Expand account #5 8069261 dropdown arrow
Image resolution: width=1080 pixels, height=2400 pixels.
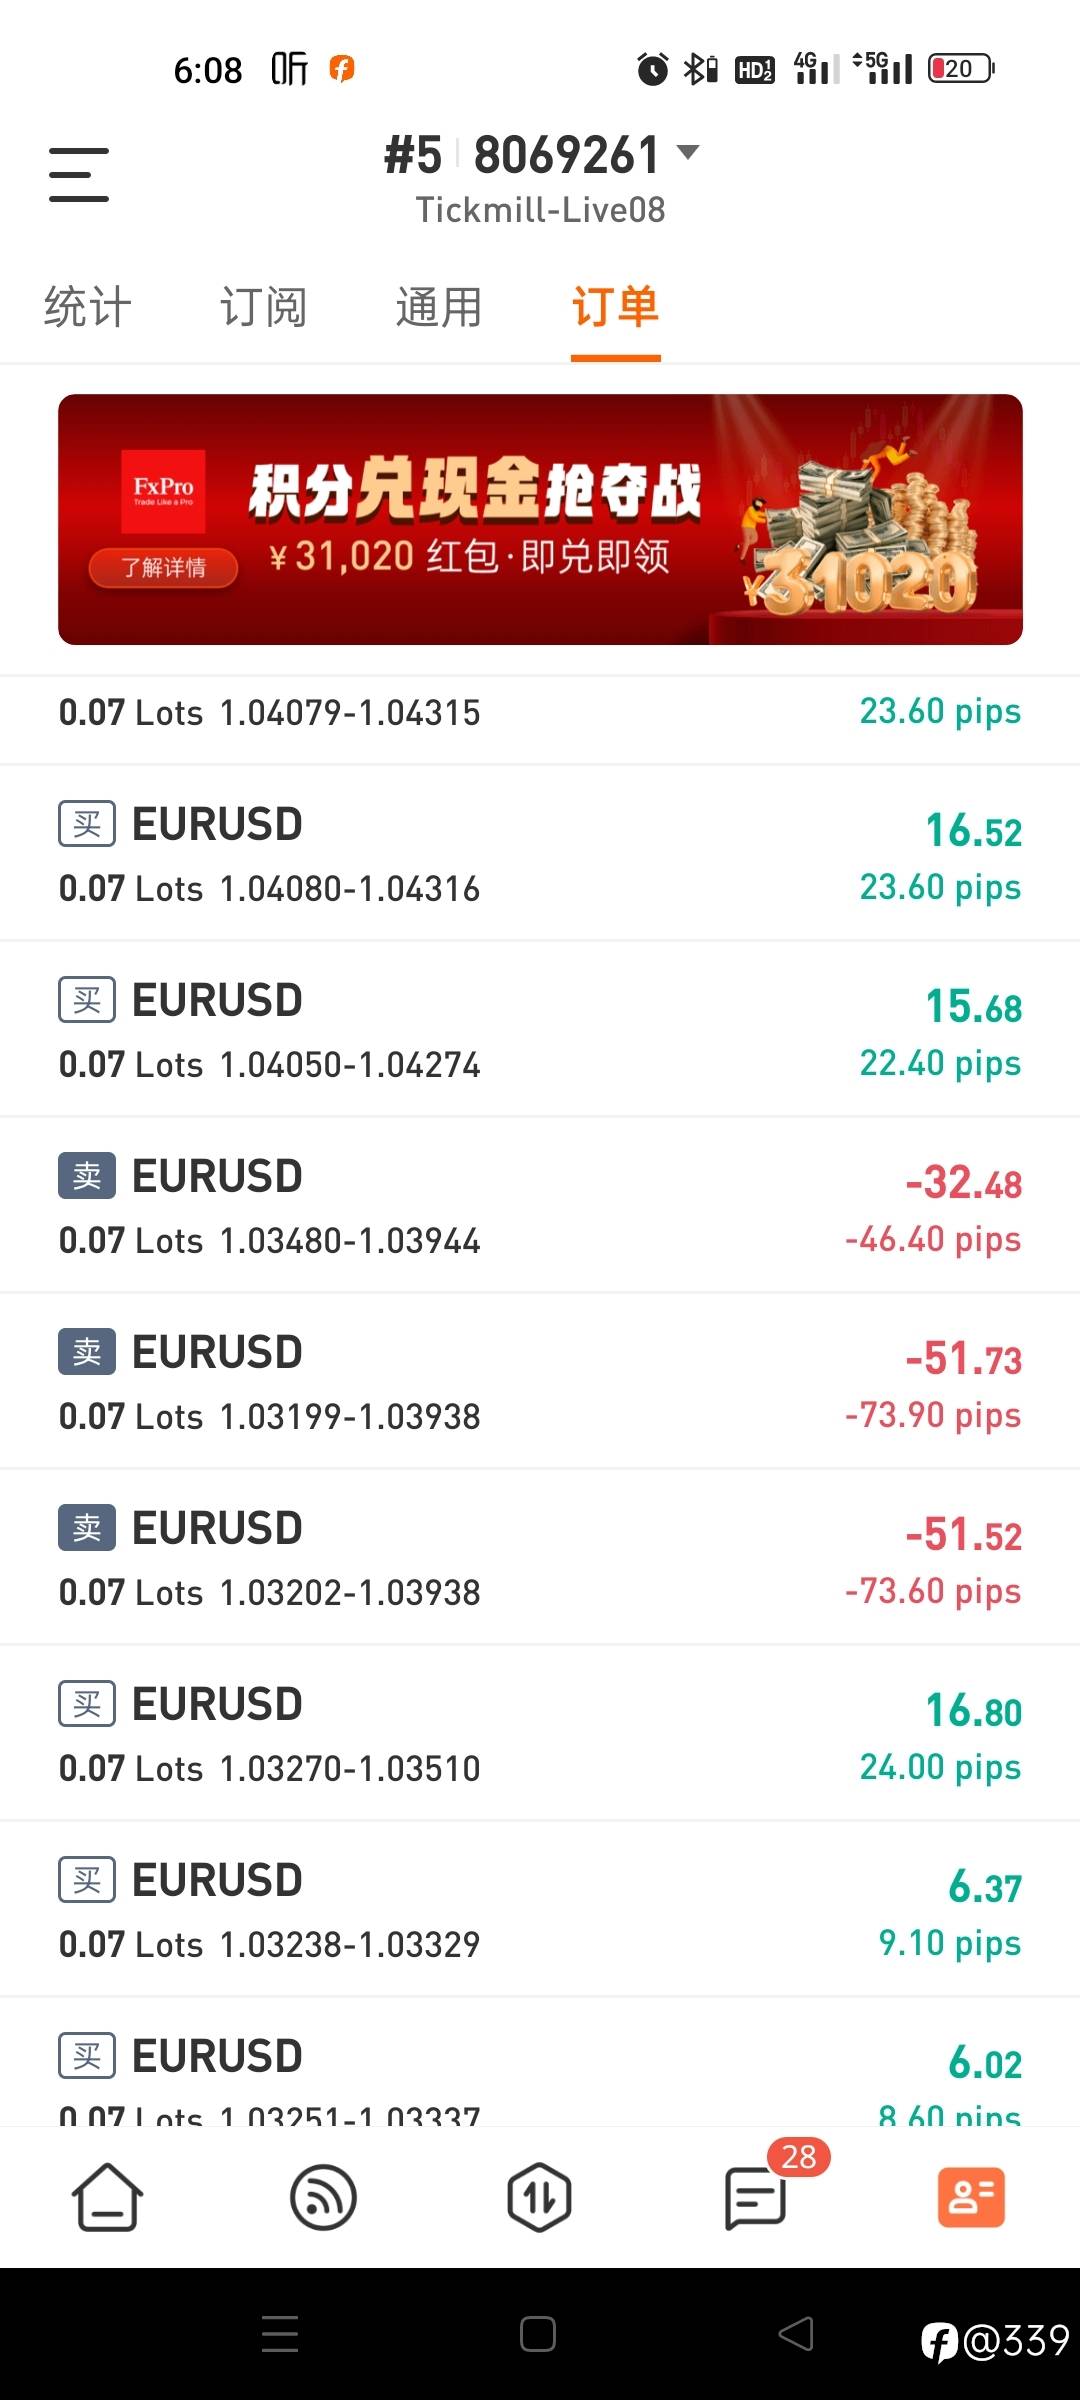(688, 152)
